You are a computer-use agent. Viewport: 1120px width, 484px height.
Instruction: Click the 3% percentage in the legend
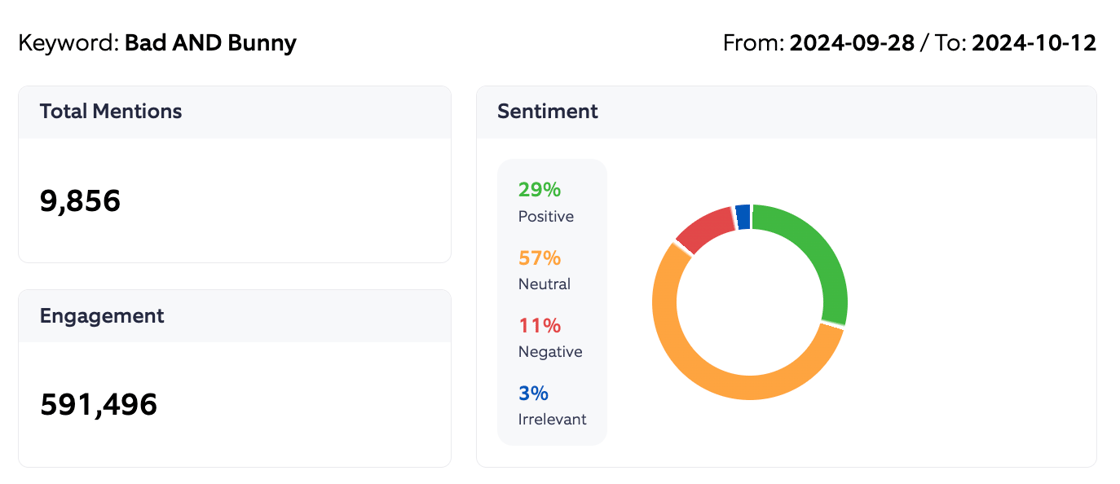[533, 393]
